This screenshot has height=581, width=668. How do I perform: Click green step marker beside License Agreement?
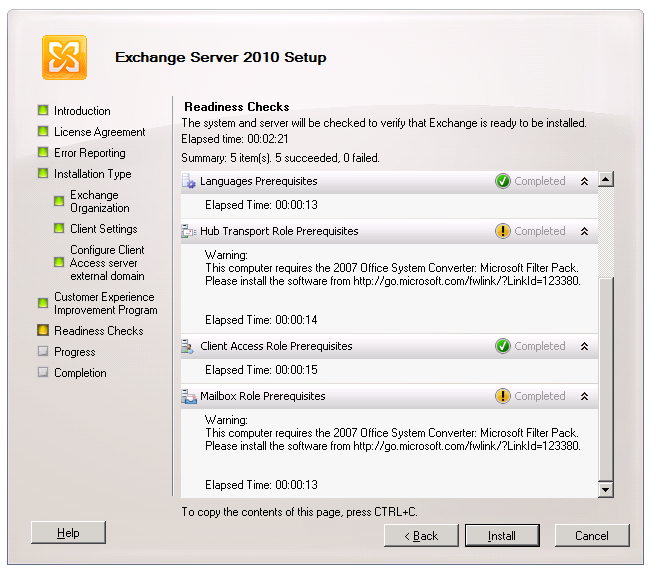pyautogui.click(x=43, y=131)
